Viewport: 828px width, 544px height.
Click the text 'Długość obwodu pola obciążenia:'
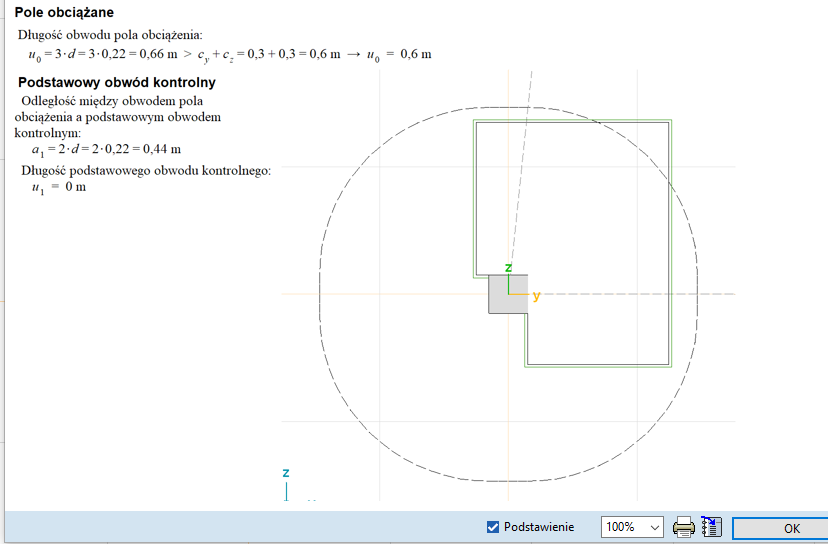pyautogui.click(x=110, y=35)
